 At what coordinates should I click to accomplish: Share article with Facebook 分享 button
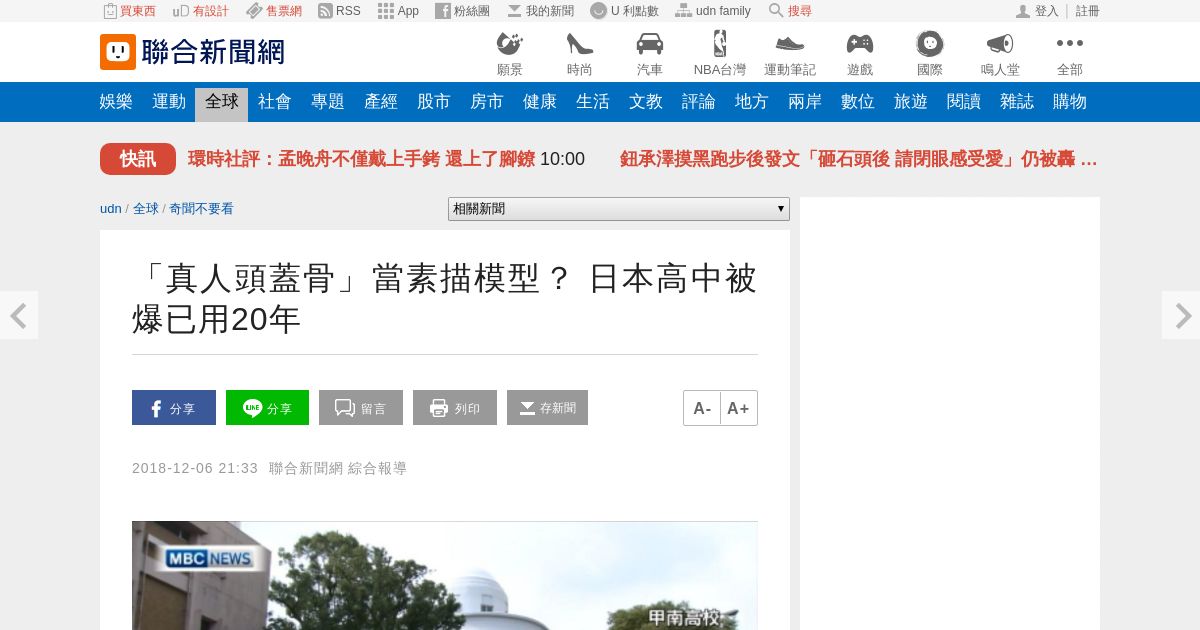pos(174,408)
